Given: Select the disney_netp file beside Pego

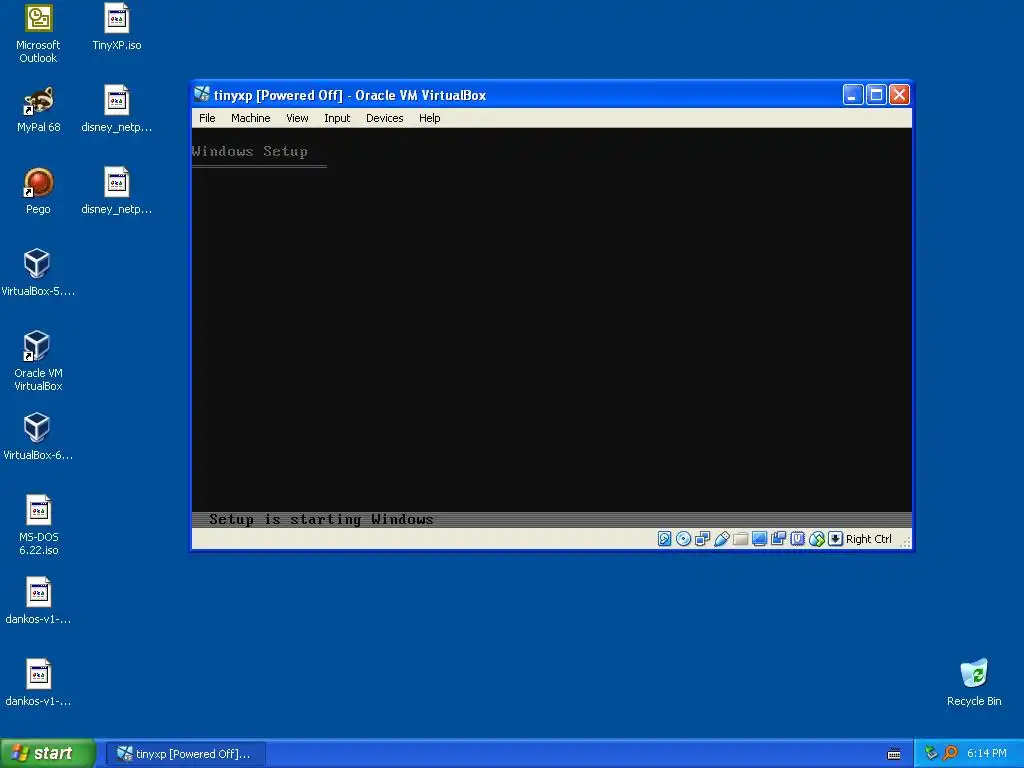Looking at the screenshot, I should coord(117,191).
